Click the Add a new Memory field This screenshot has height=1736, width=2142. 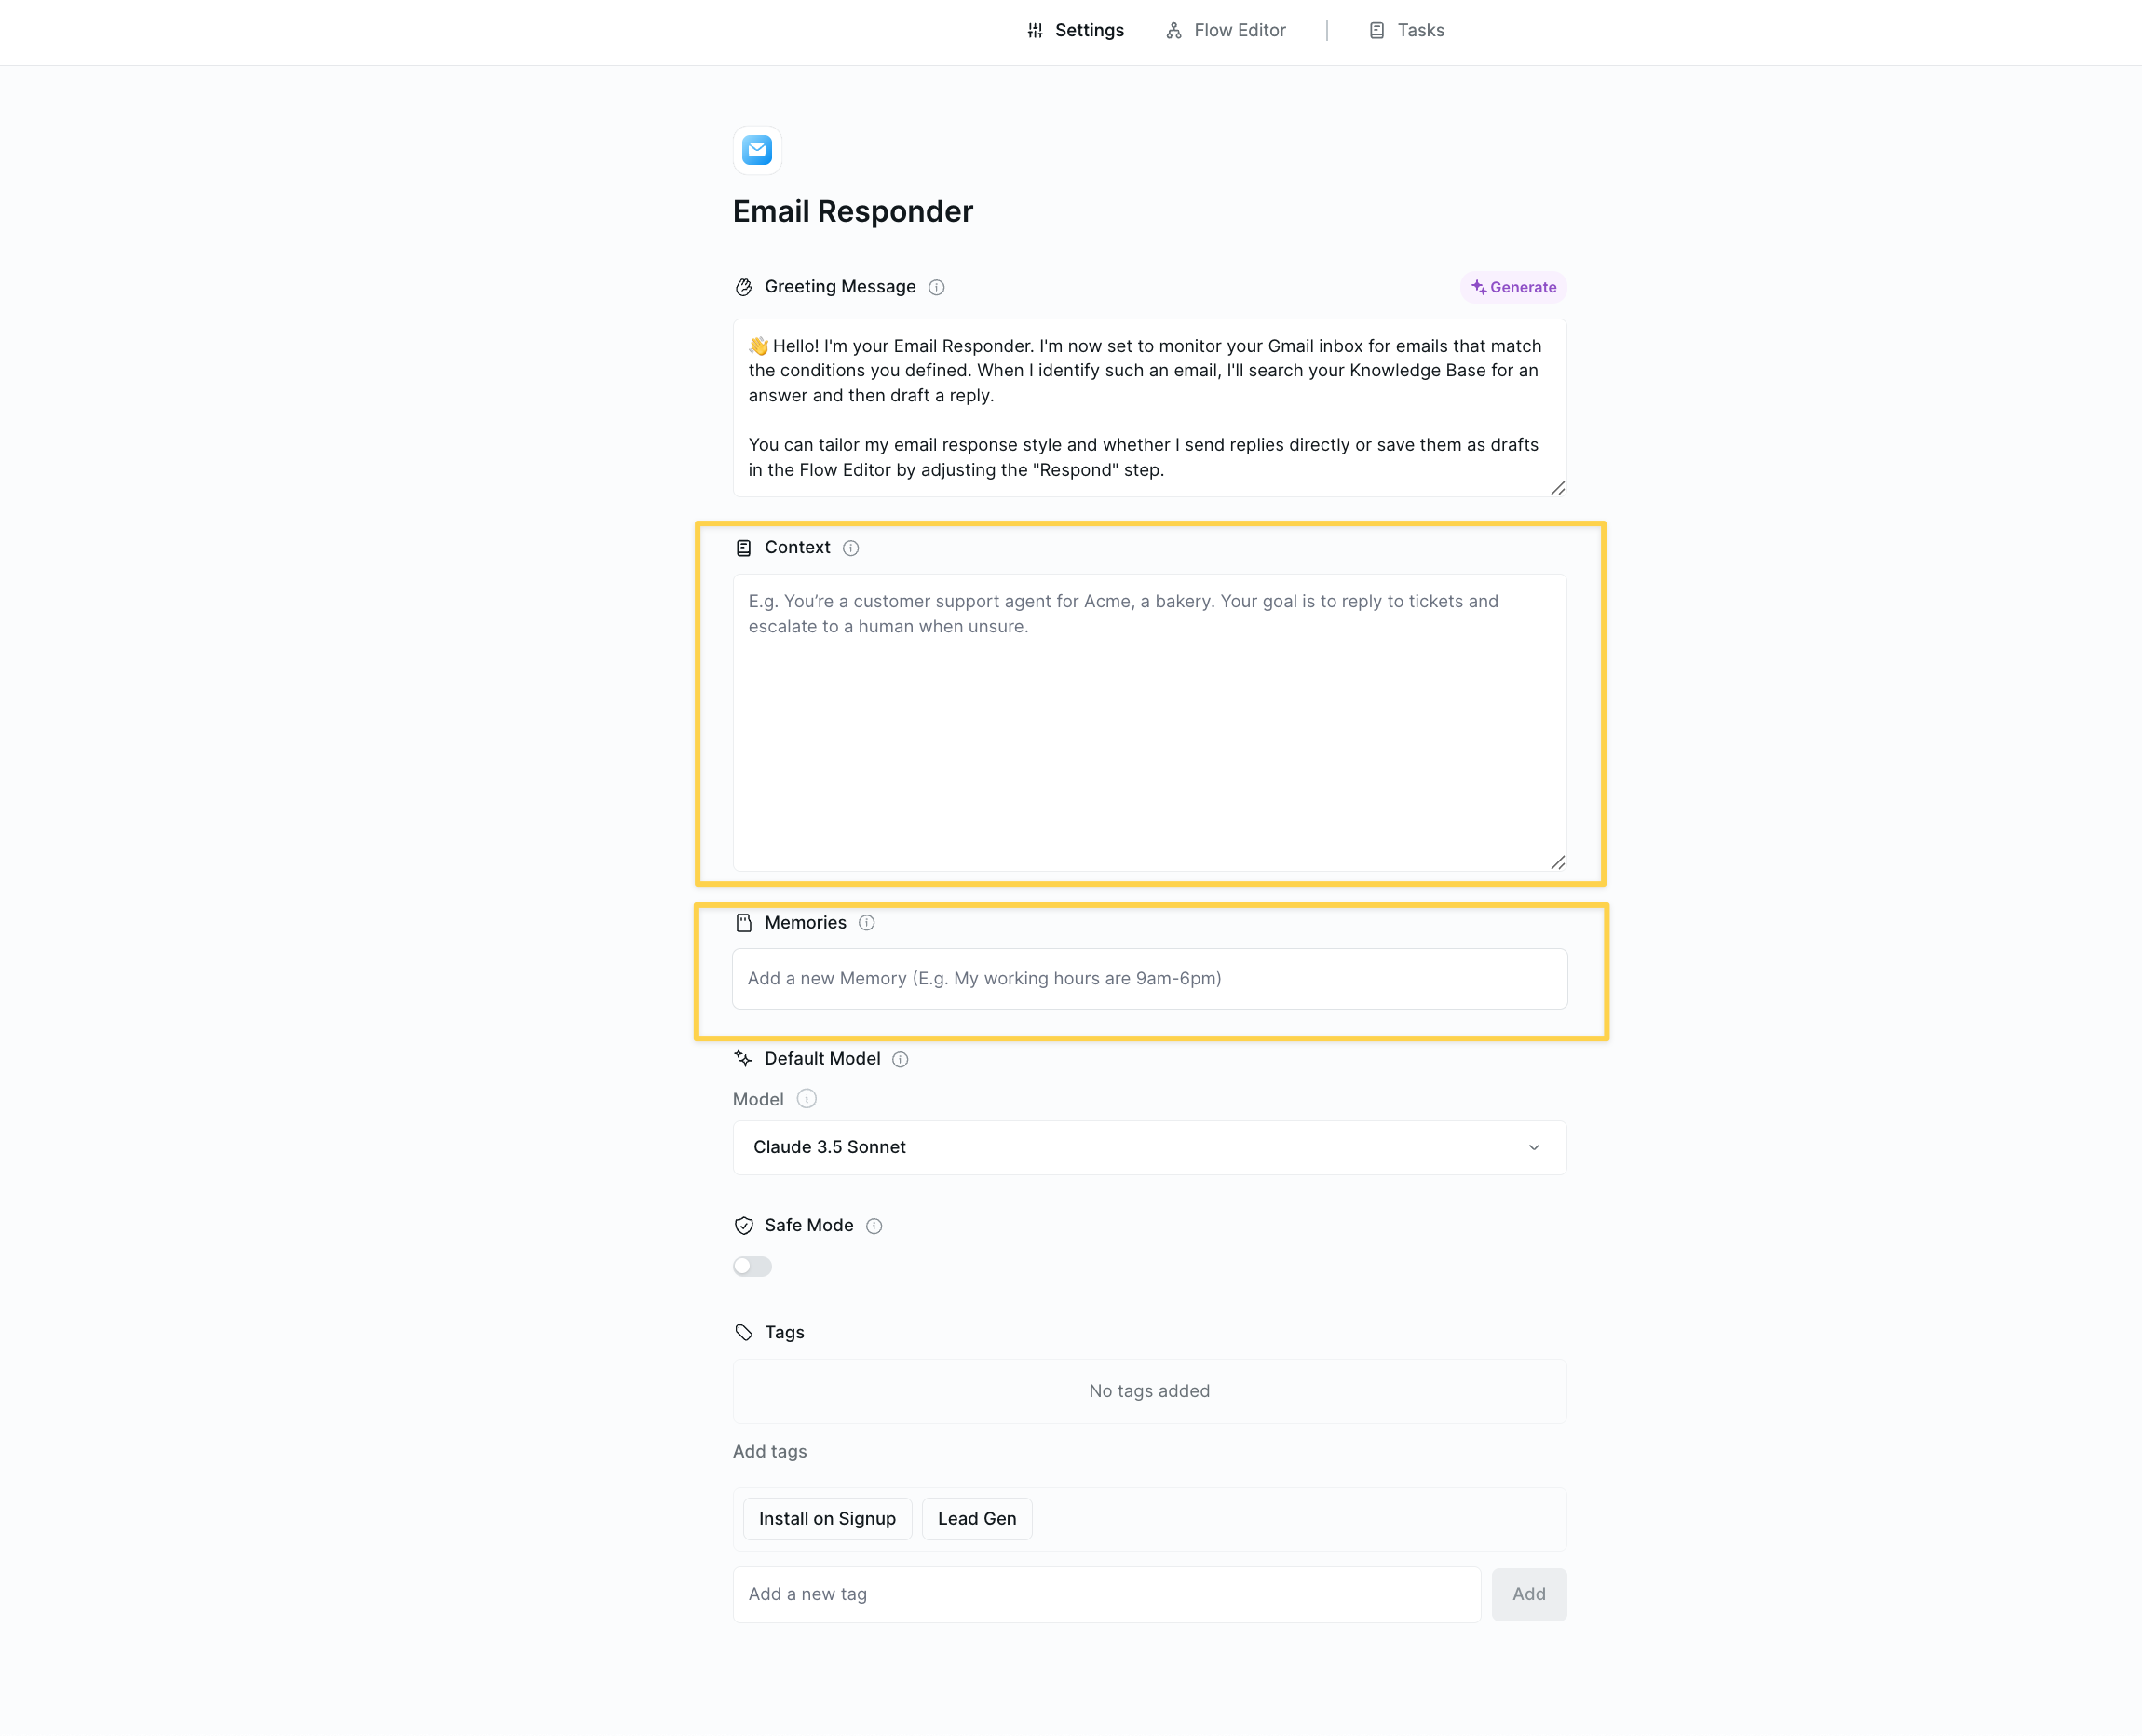(1148, 978)
